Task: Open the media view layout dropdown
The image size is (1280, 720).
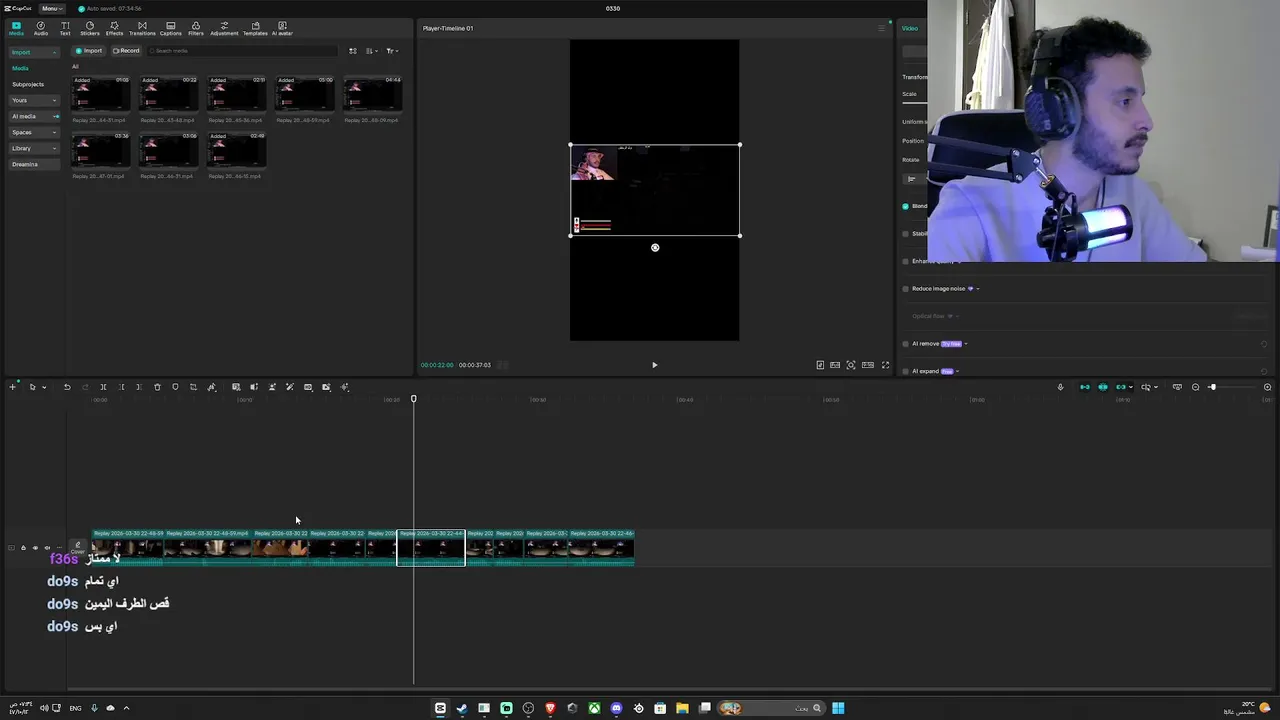Action: pos(353,51)
